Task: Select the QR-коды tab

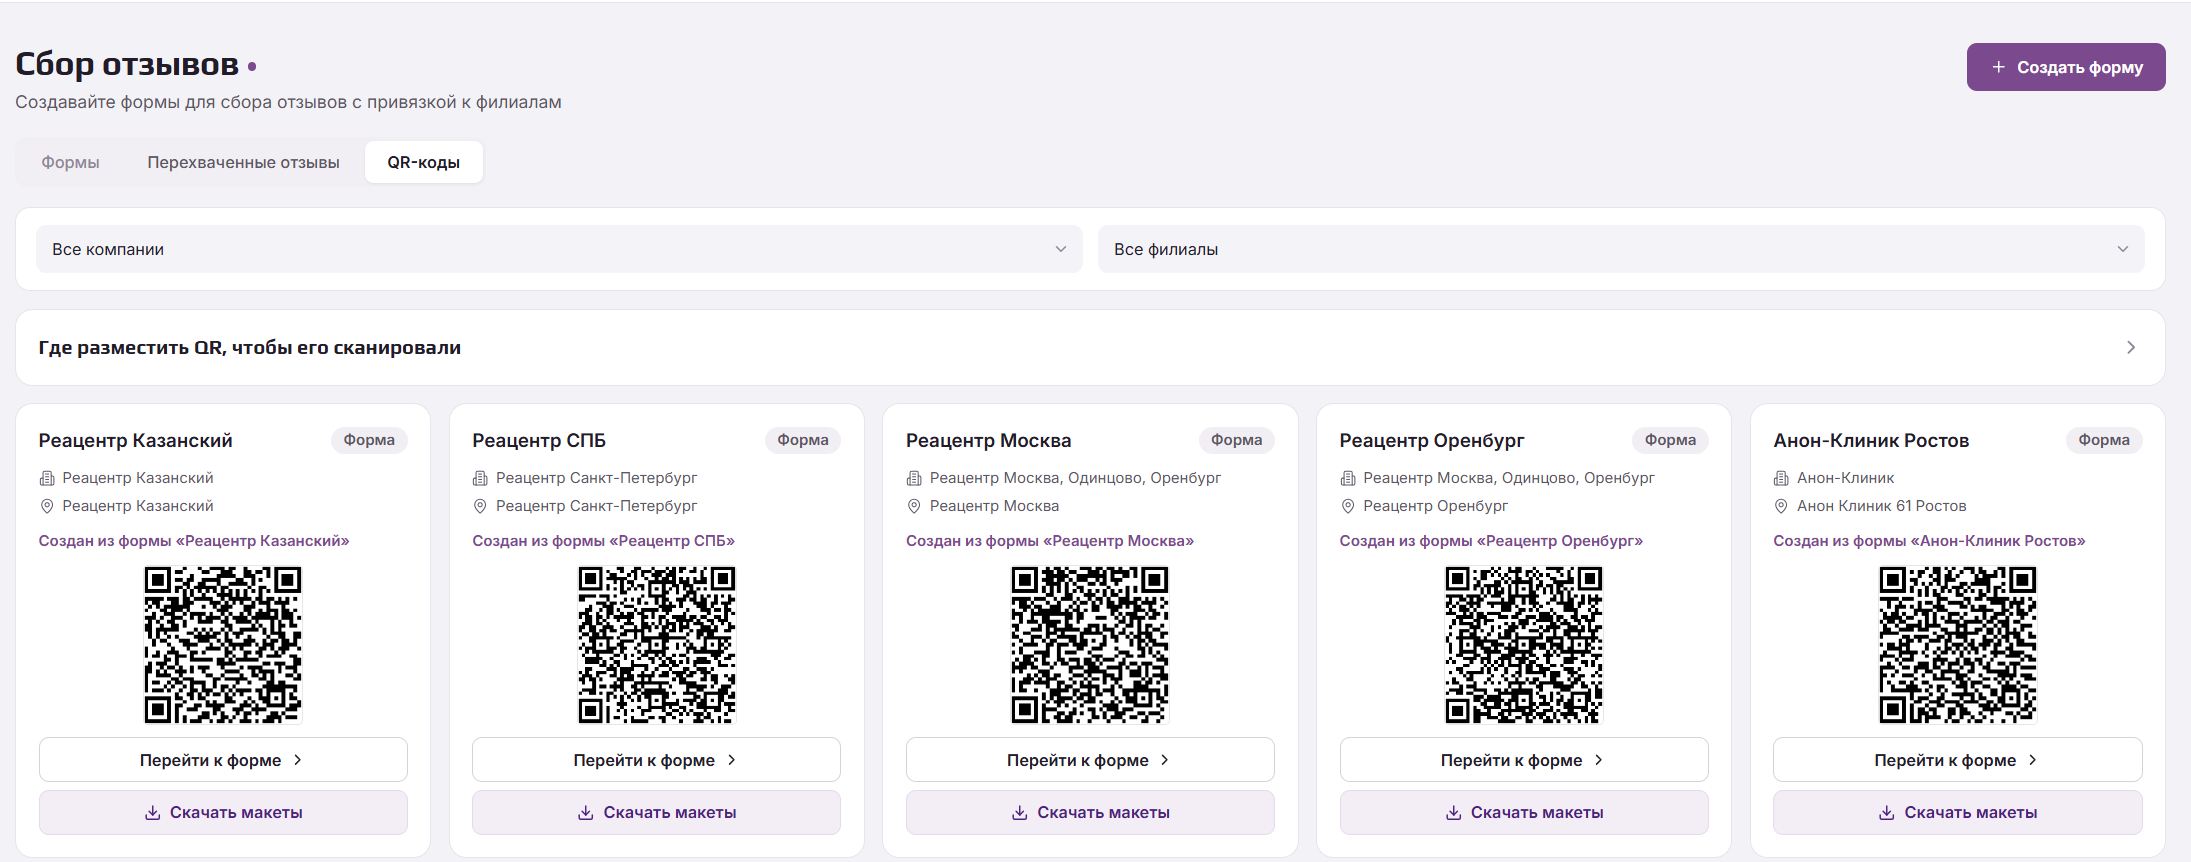Action: click(424, 162)
